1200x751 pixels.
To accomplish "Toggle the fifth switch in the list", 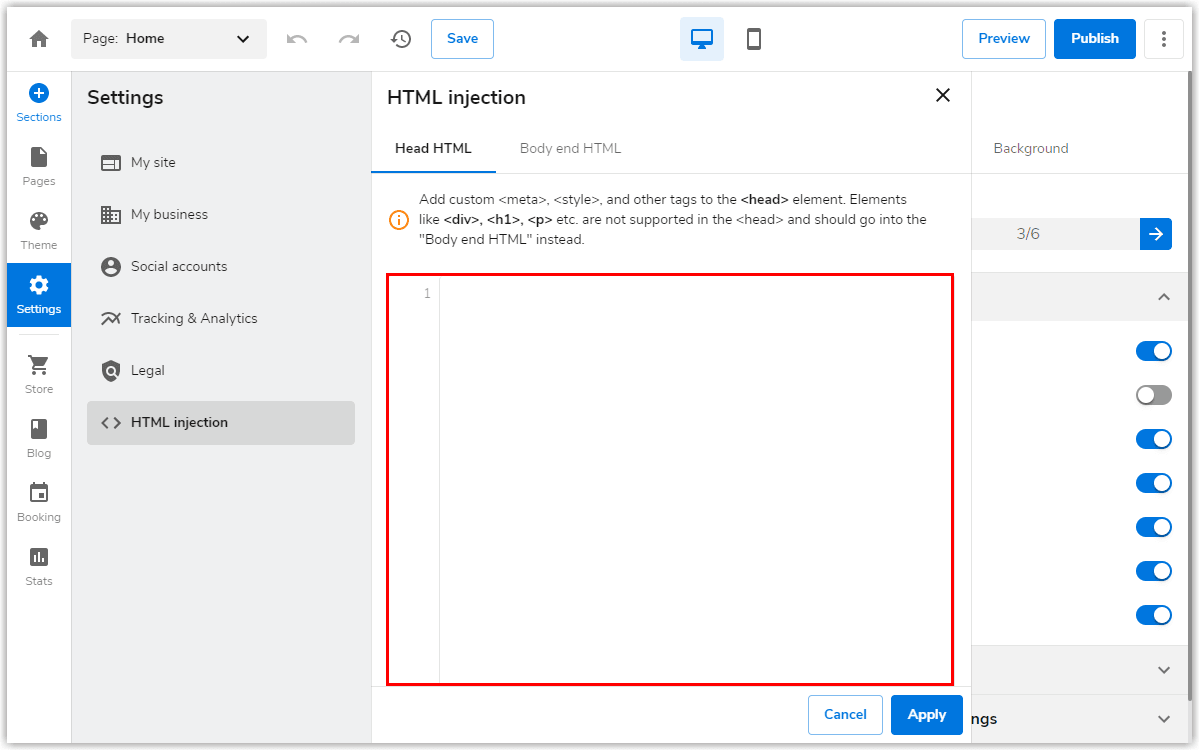I will pos(1154,527).
